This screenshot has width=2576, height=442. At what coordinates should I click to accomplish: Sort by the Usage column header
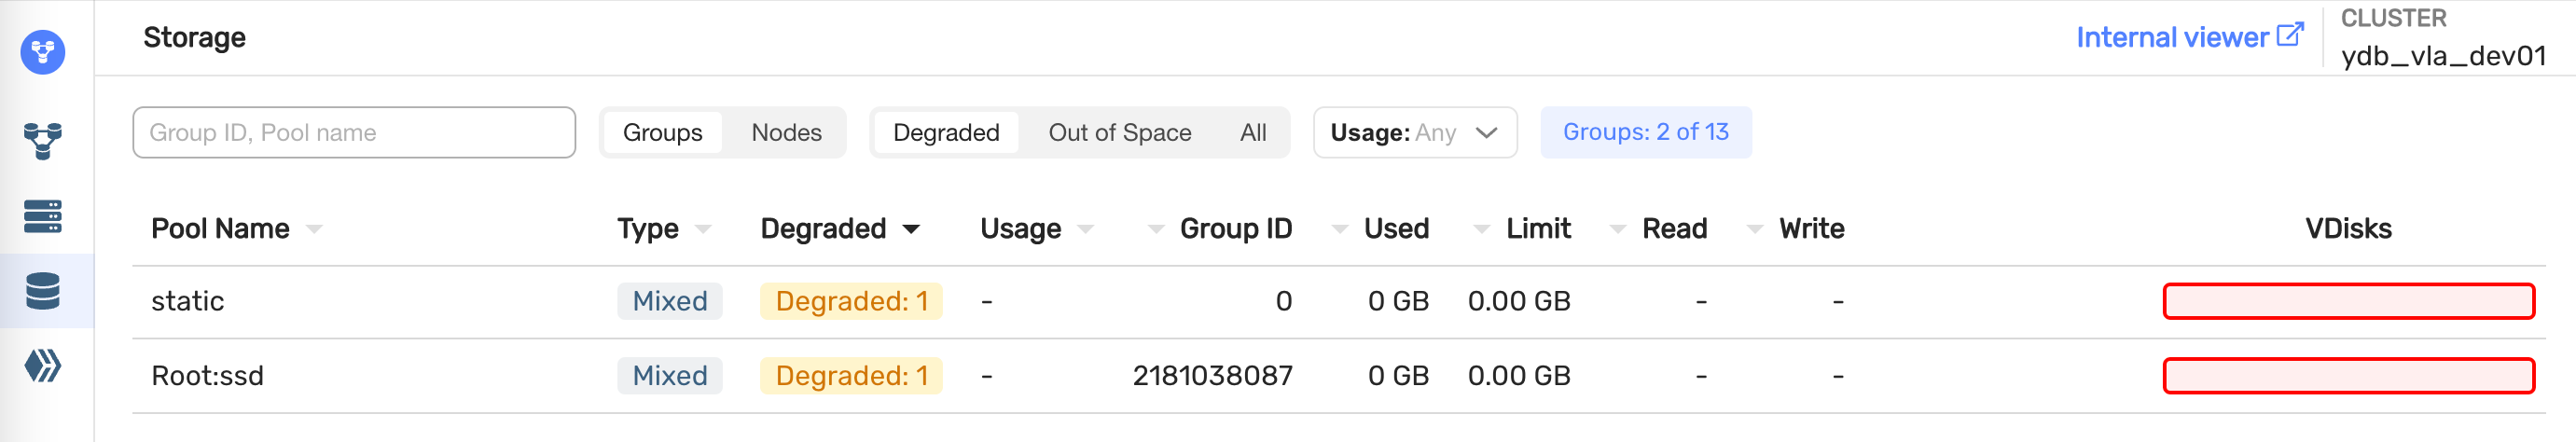coord(1020,229)
